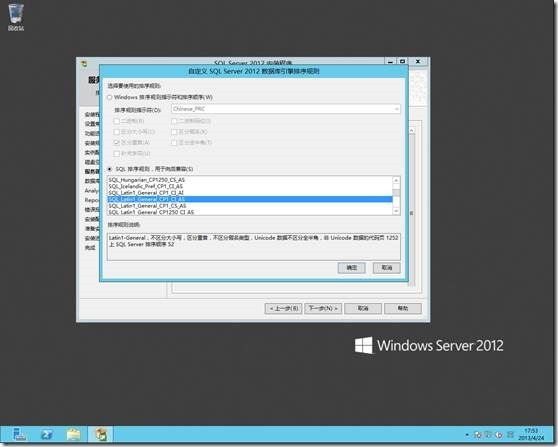
Task: Click the 帮助 help button
Action: point(403,308)
